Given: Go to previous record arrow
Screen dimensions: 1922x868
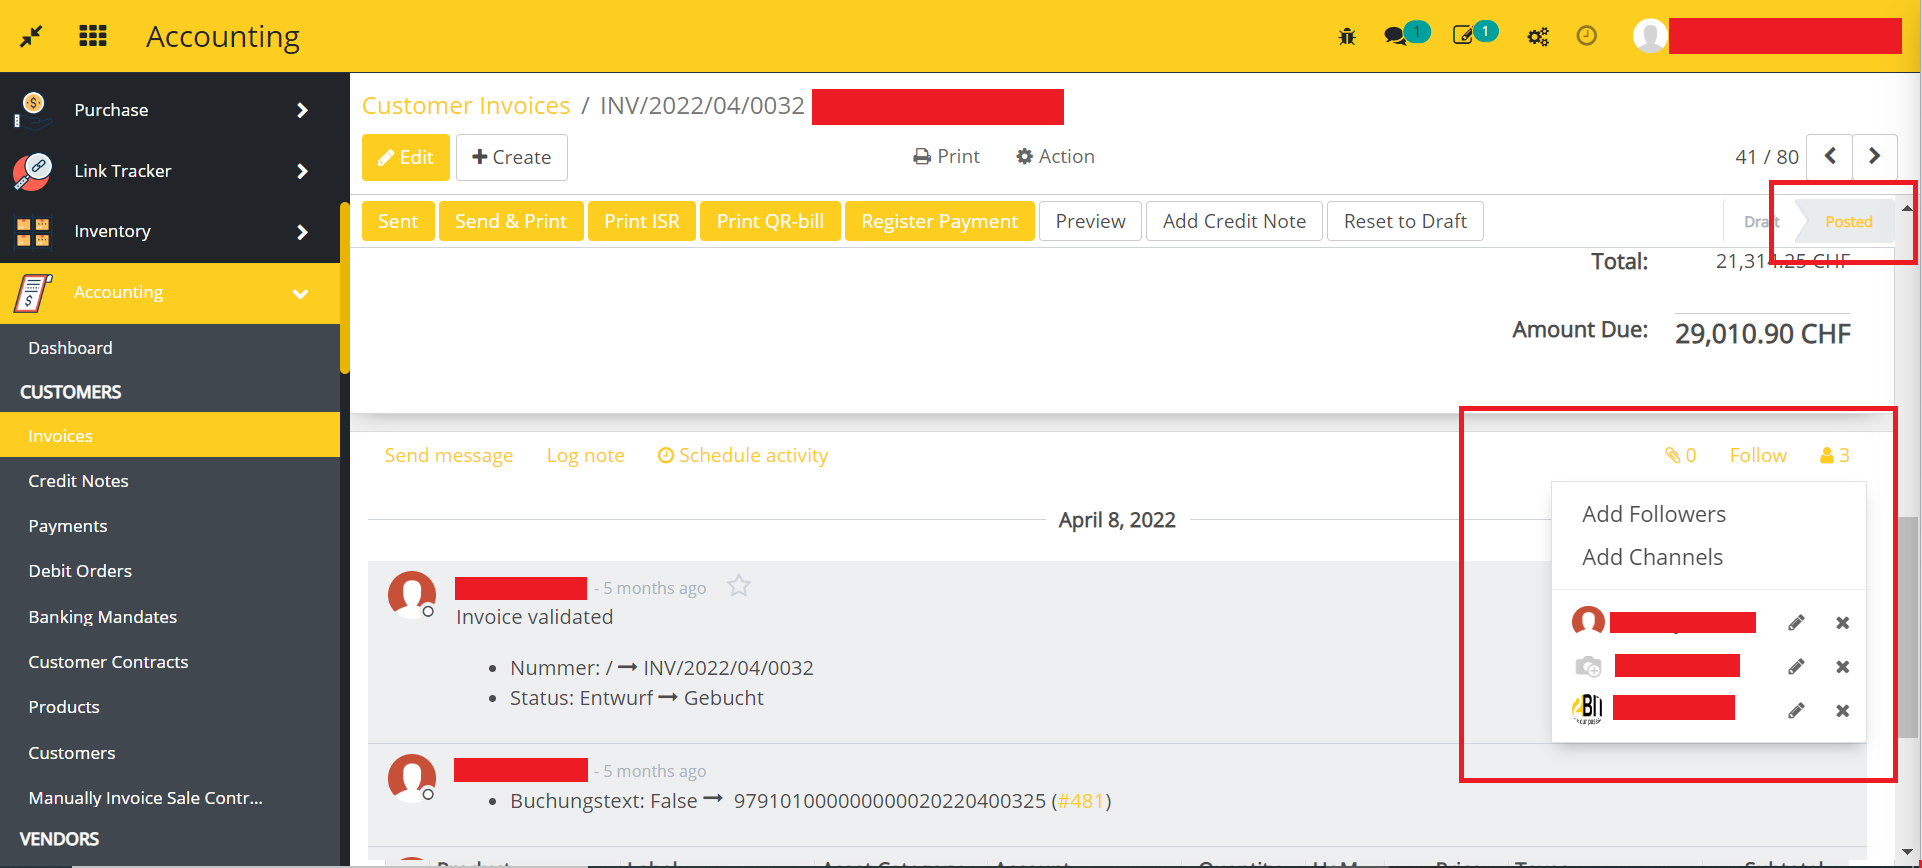Looking at the screenshot, I should pos(1830,156).
